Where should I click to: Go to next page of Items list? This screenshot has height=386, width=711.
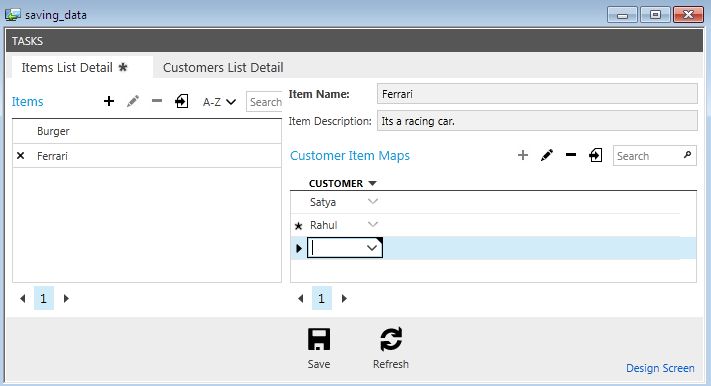click(66, 298)
